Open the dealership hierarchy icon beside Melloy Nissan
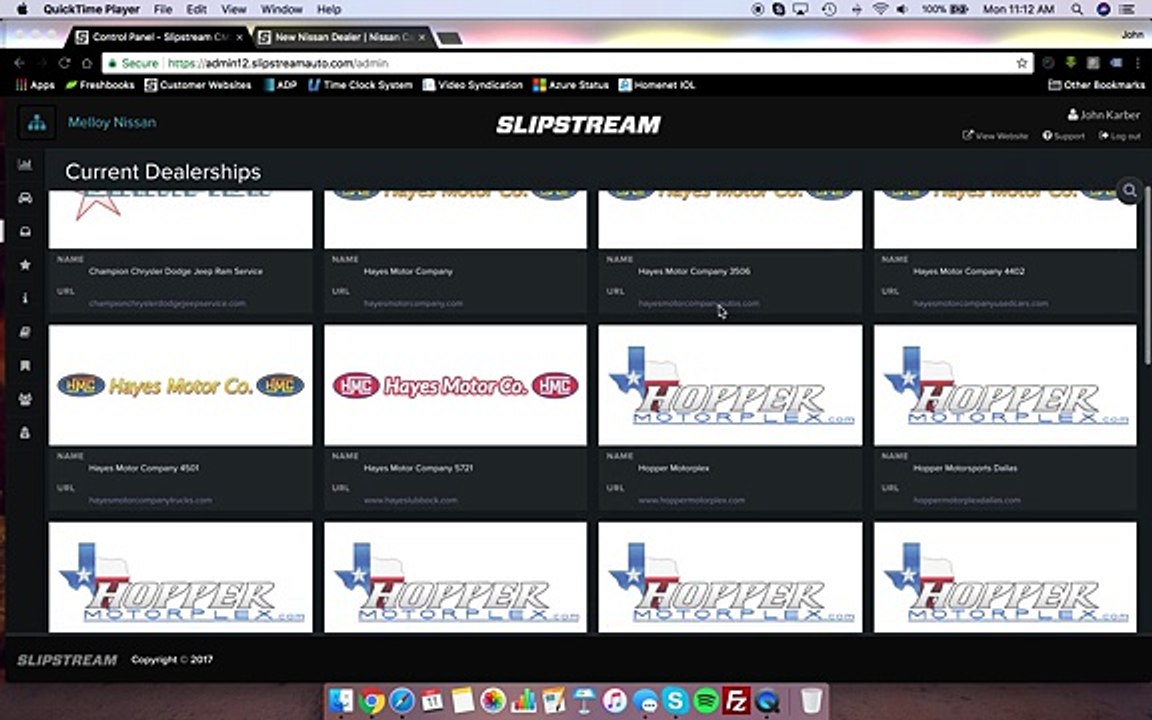The height and width of the screenshot is (720, 1152). (x=37, y=123)
